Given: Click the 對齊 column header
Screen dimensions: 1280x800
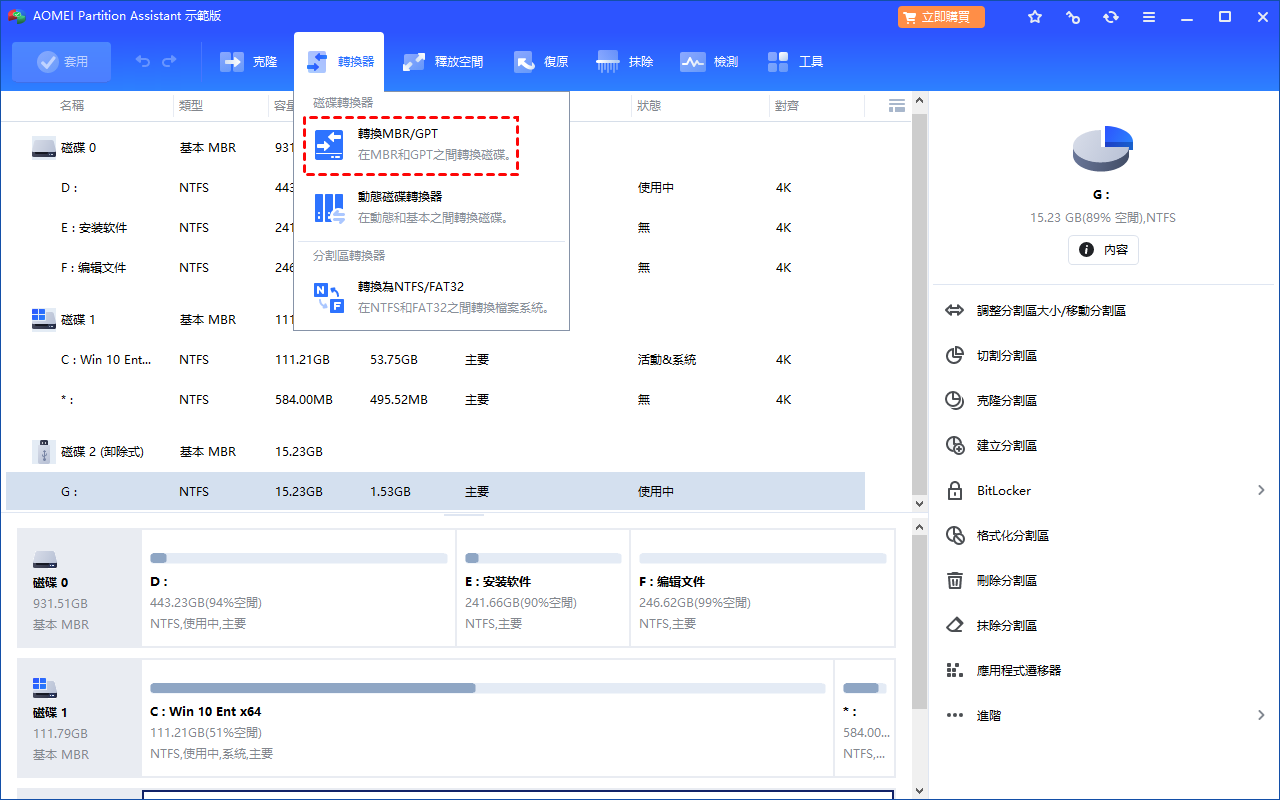Looking at the screenshot, I should [x=786, y=105].
